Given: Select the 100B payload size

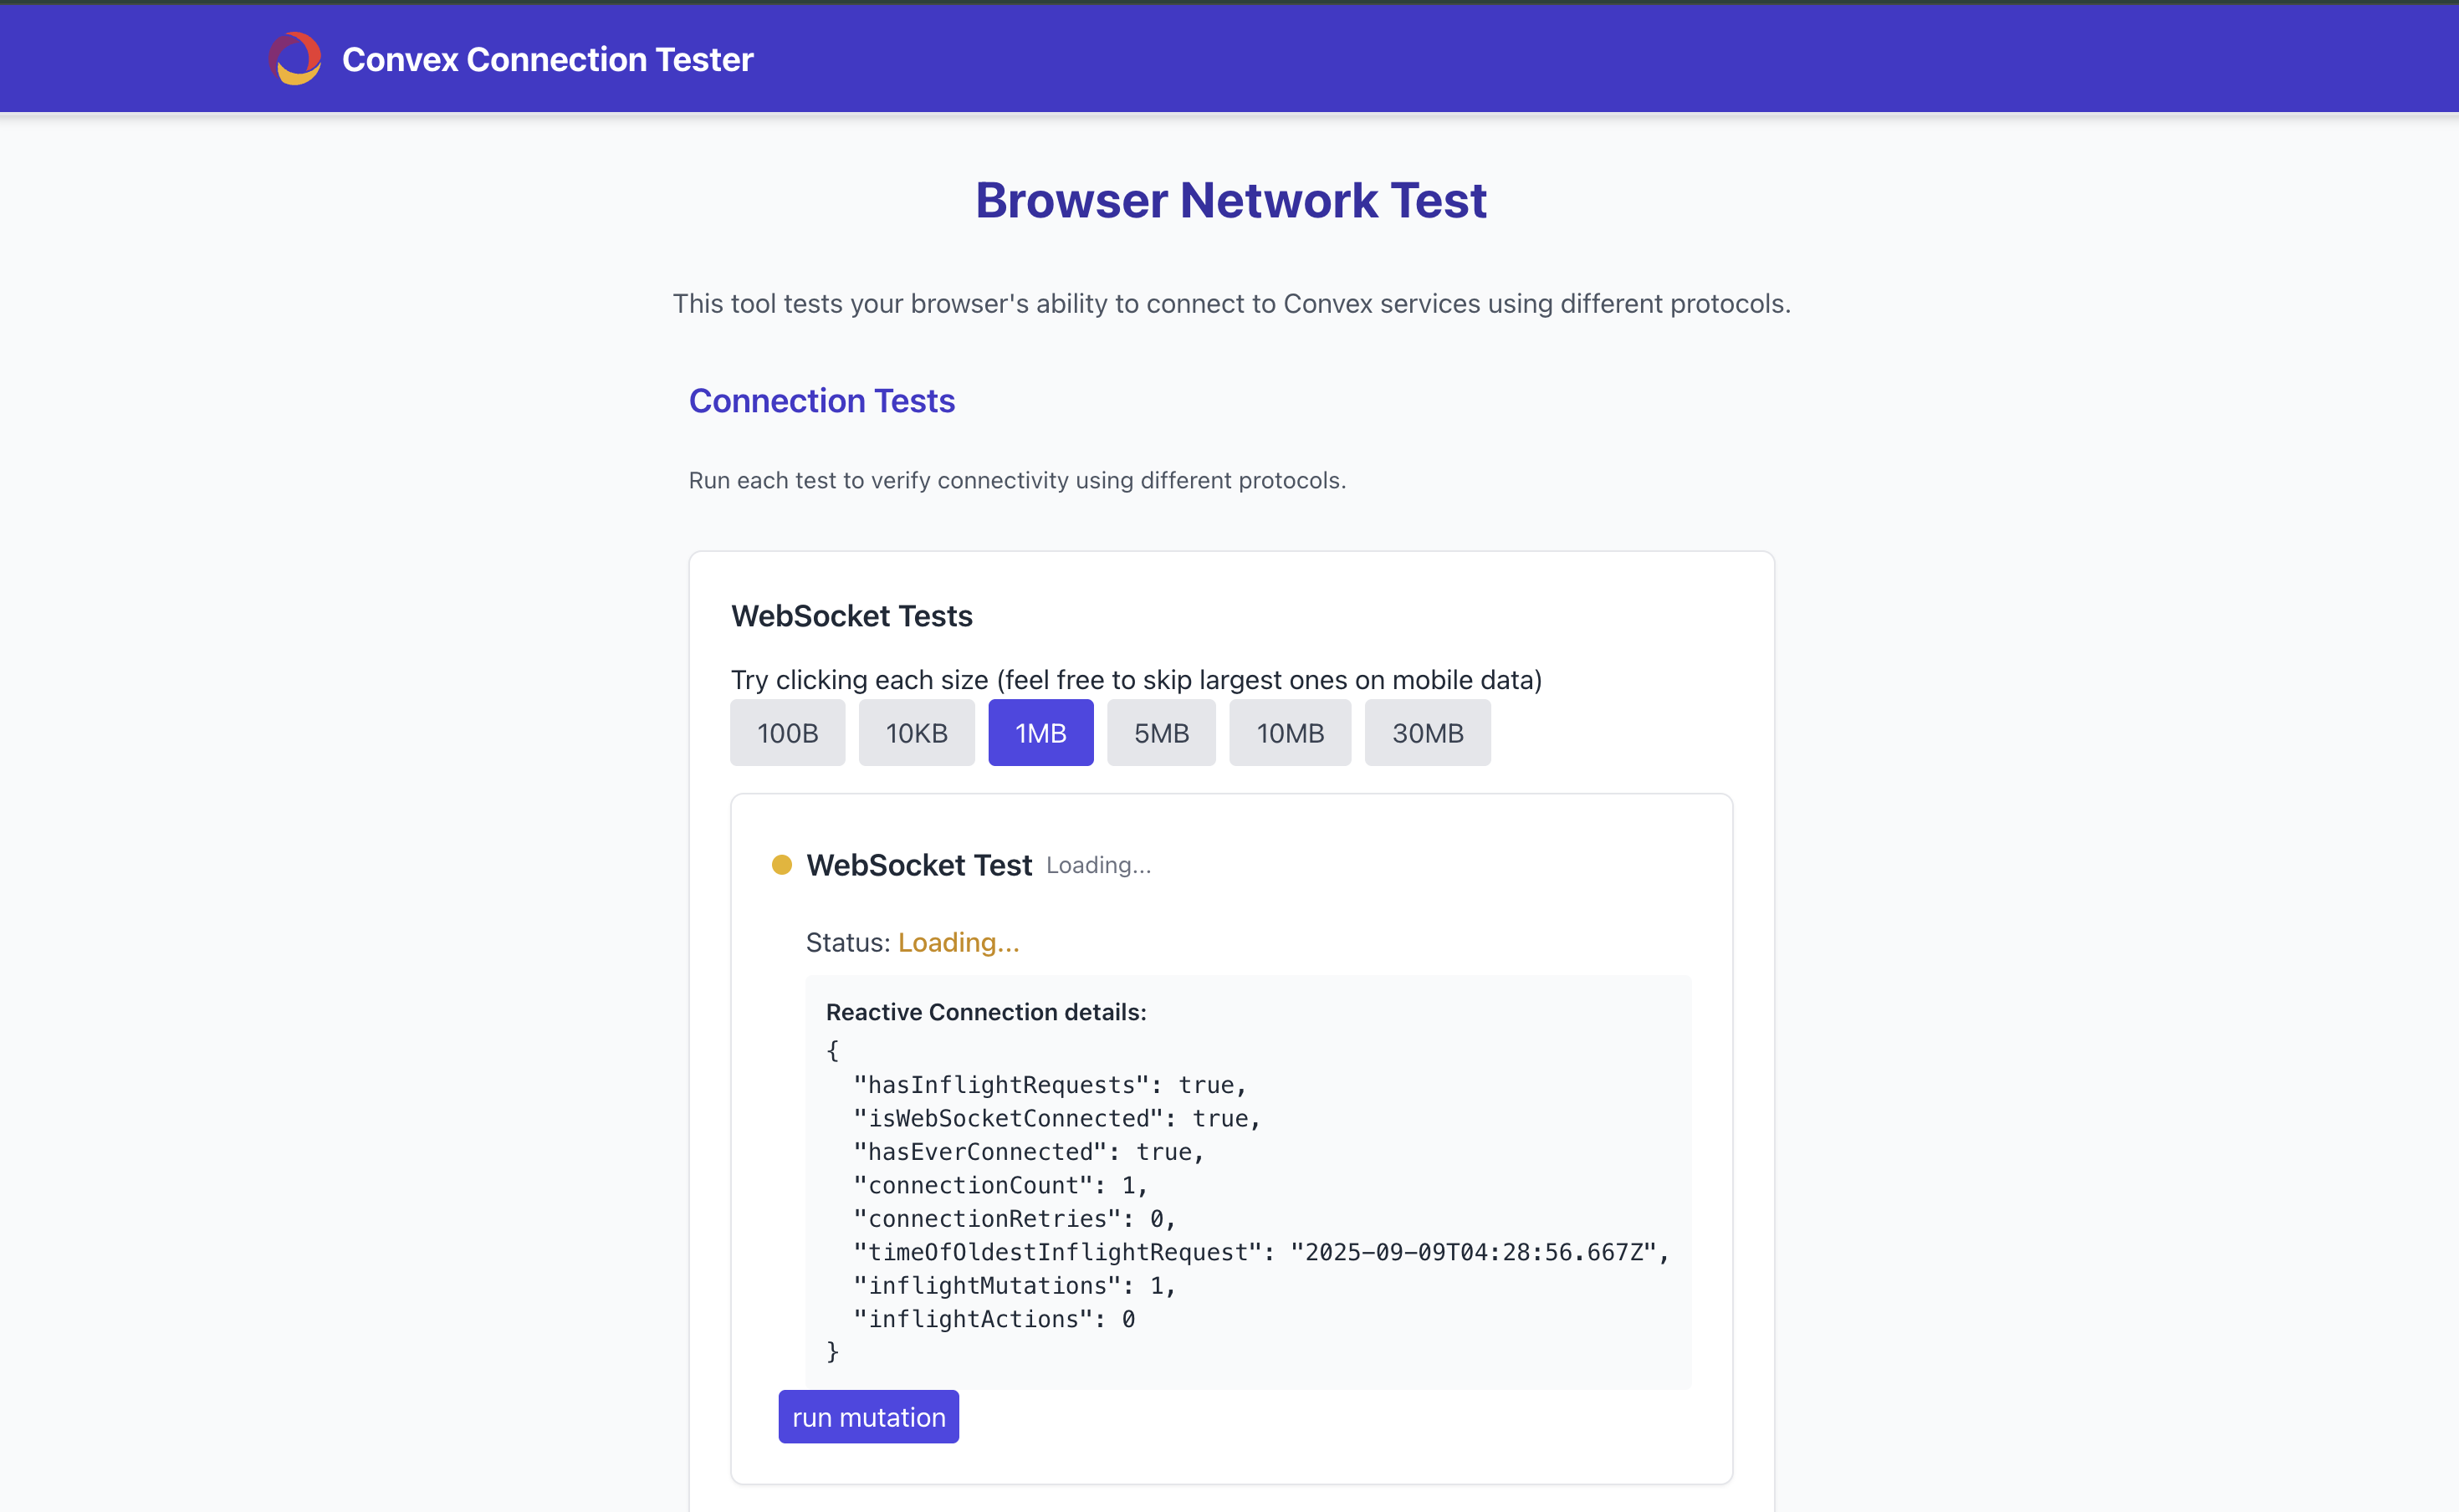Looking at the screenshot, I should [787, 733].
